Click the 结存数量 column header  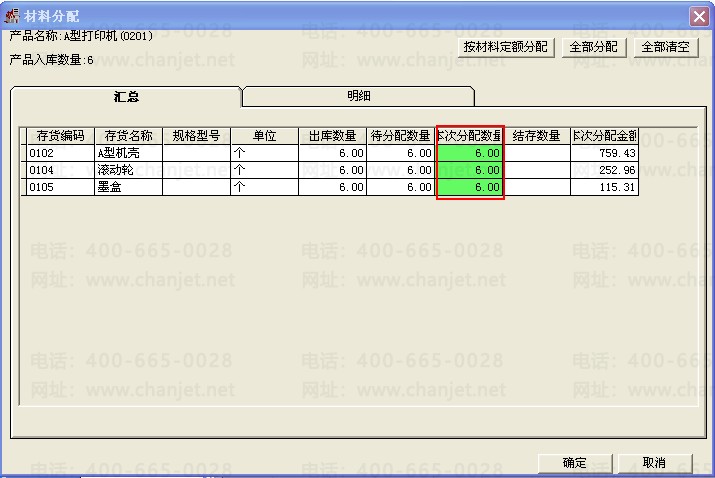click(537, 136)
